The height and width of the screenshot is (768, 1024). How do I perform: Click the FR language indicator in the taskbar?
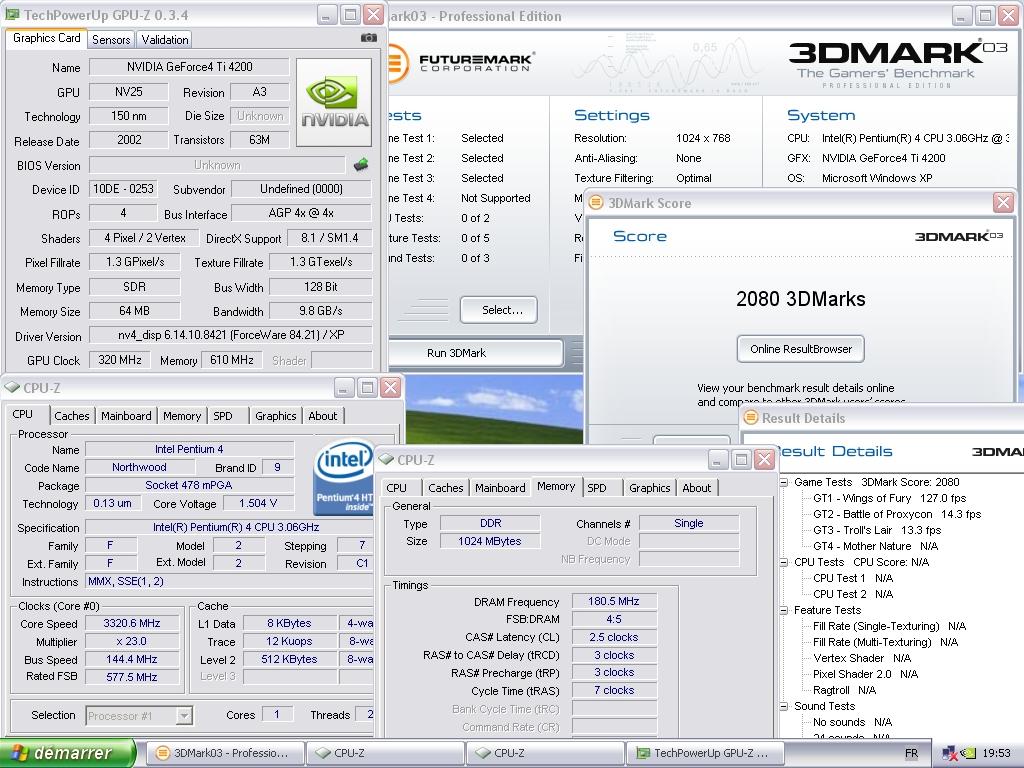pos(911,754)
